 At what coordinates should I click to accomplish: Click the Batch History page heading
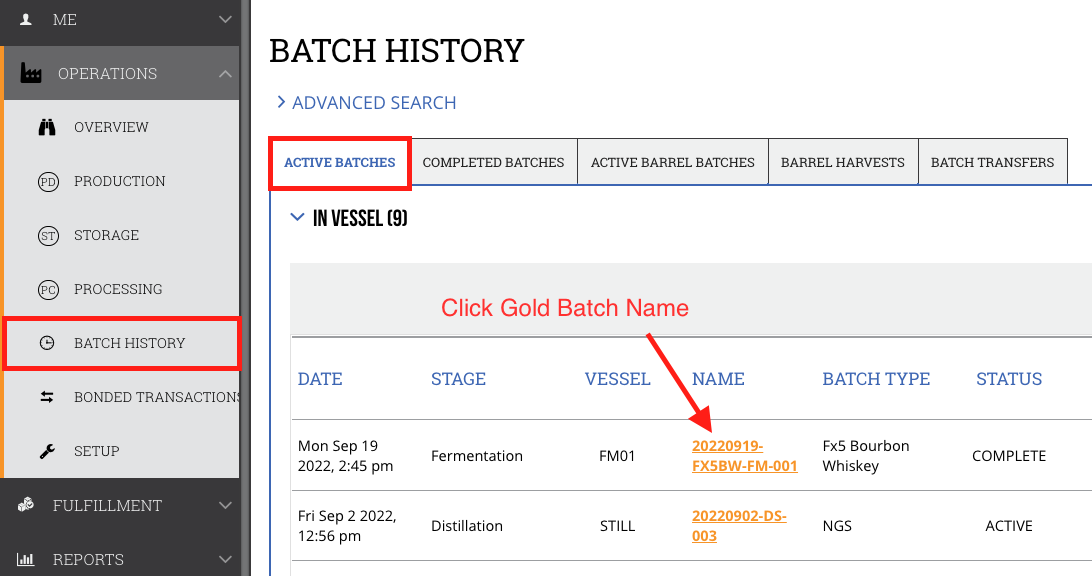396,51
